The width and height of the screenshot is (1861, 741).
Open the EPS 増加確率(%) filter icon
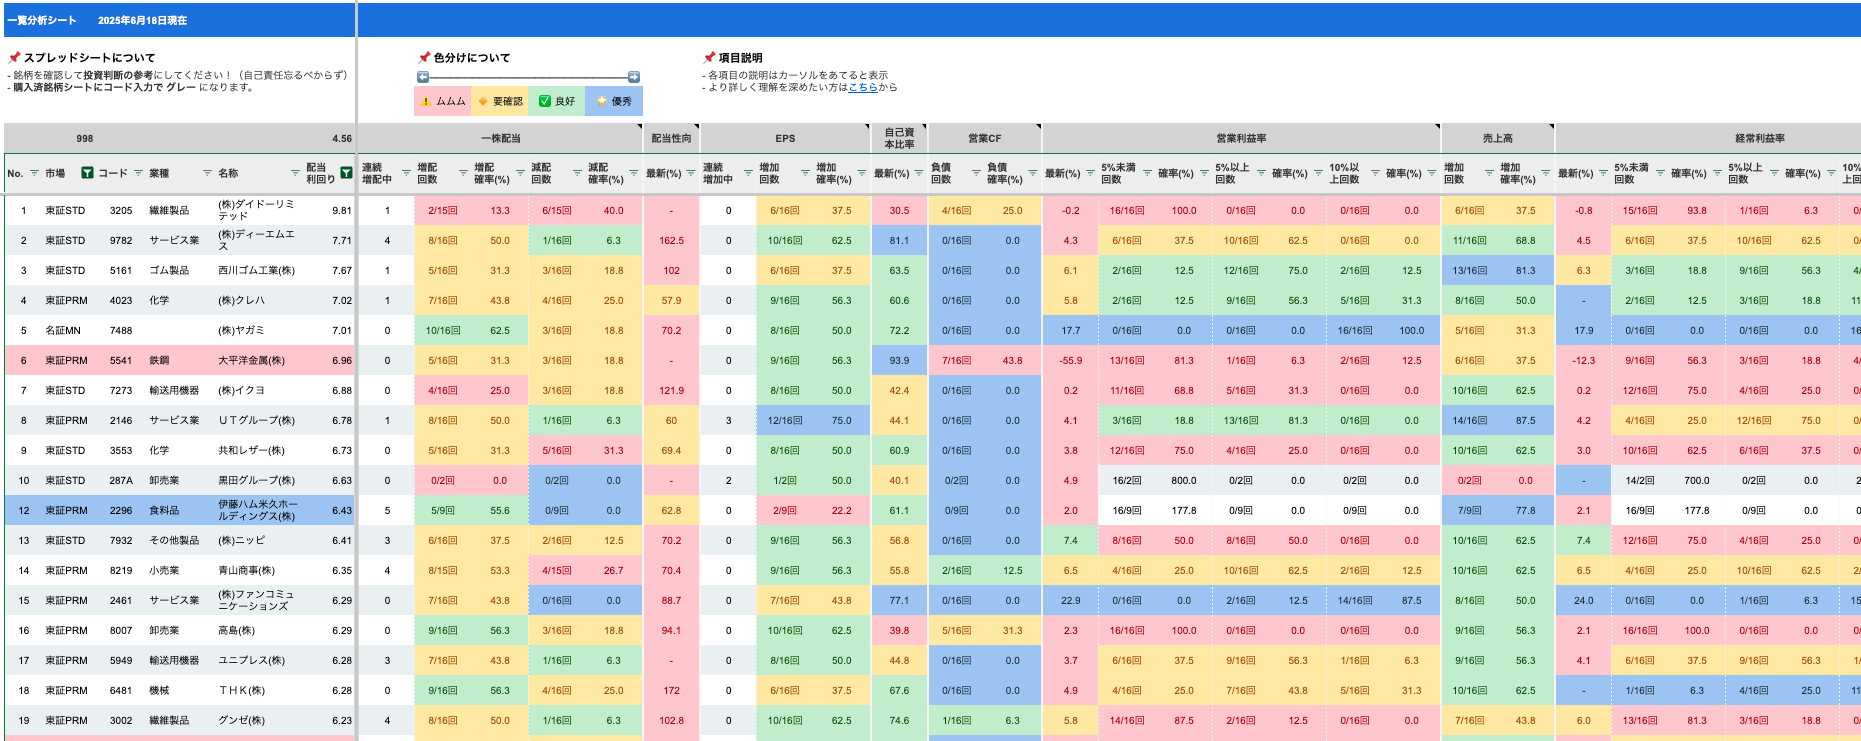point(862,173)
